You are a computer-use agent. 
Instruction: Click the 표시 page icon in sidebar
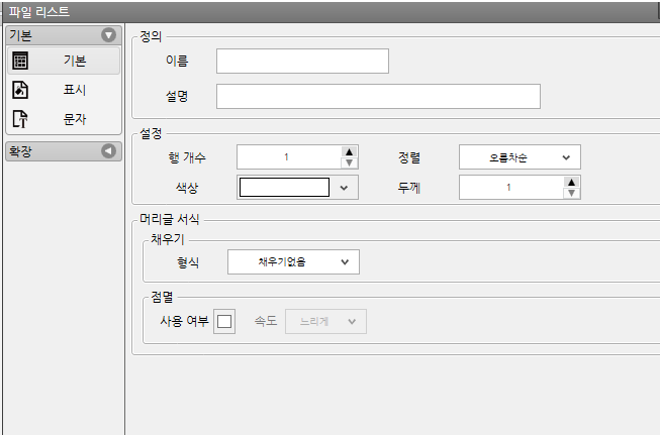tap(20, 90)
